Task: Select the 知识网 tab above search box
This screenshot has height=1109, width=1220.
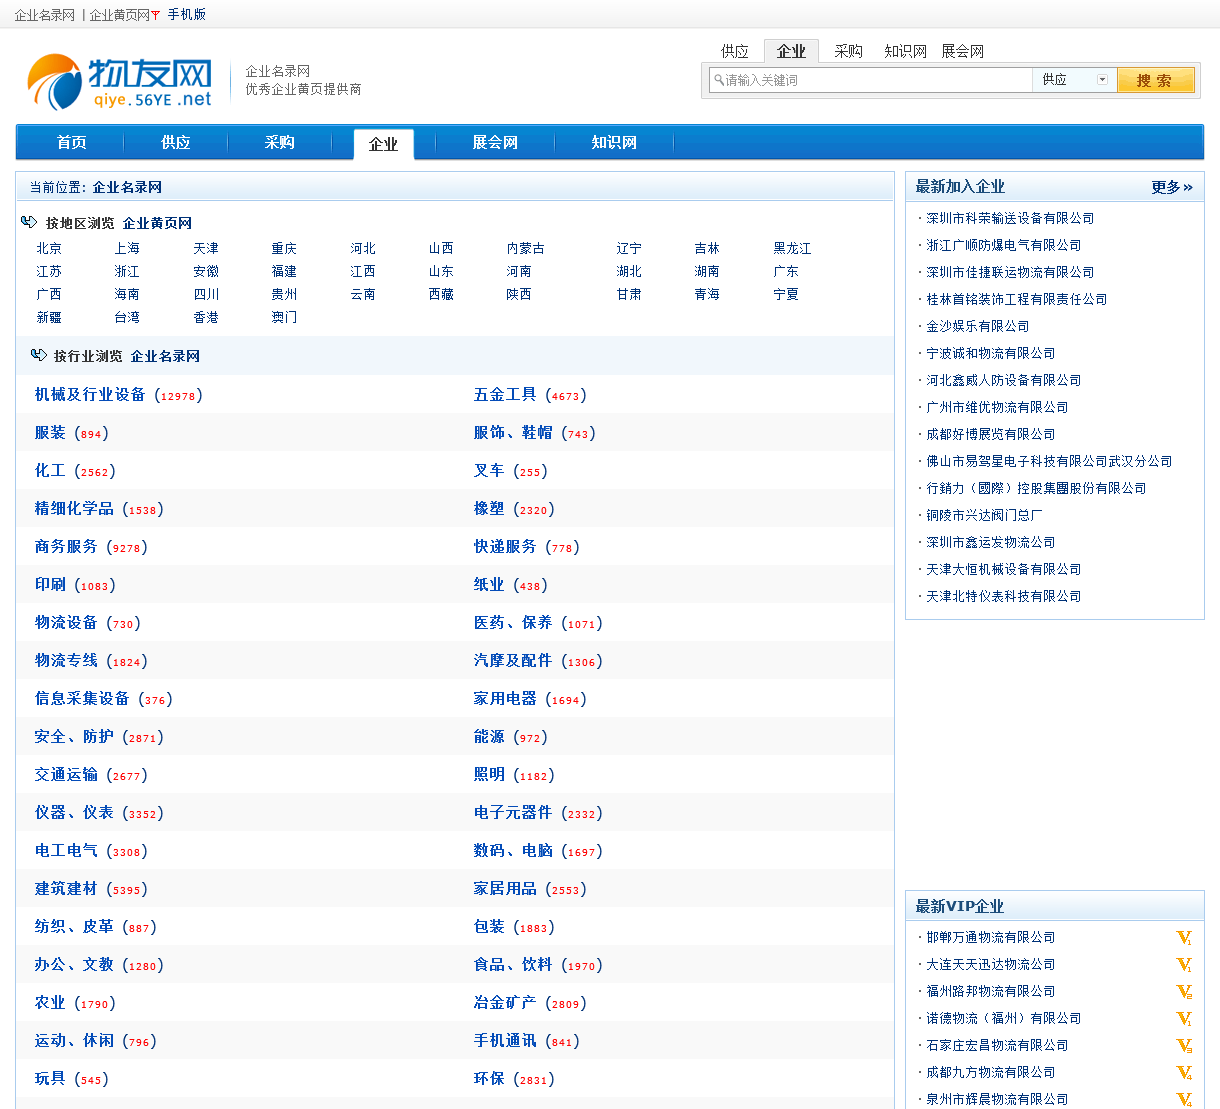Action: pyautogui.click(x=905, y=51)
